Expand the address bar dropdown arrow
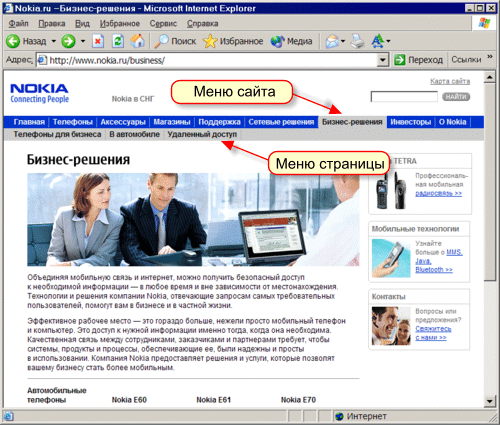 click(x=383, y=60)
